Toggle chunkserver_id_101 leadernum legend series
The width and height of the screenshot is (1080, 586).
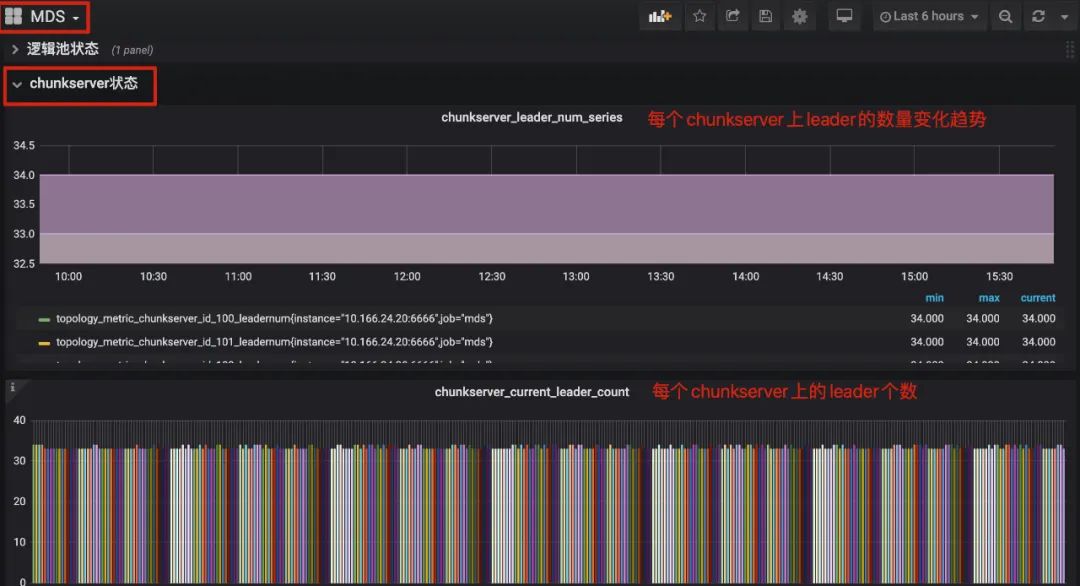click(275, 342)
